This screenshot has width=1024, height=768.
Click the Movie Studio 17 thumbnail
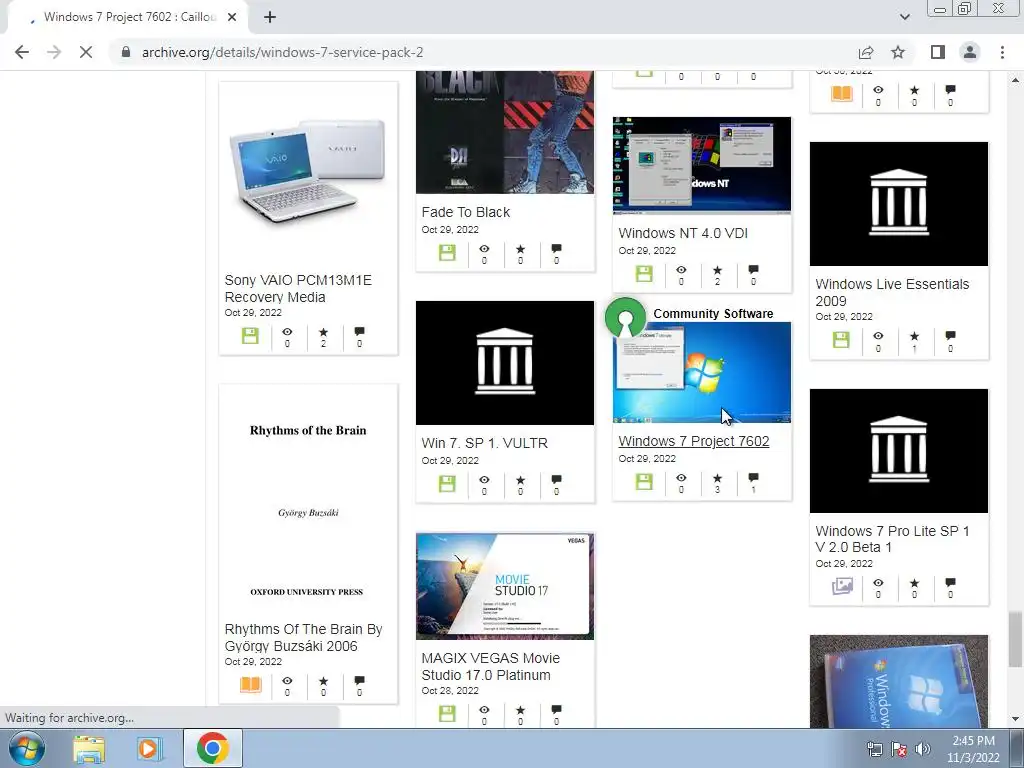click(x=505, y=586)
